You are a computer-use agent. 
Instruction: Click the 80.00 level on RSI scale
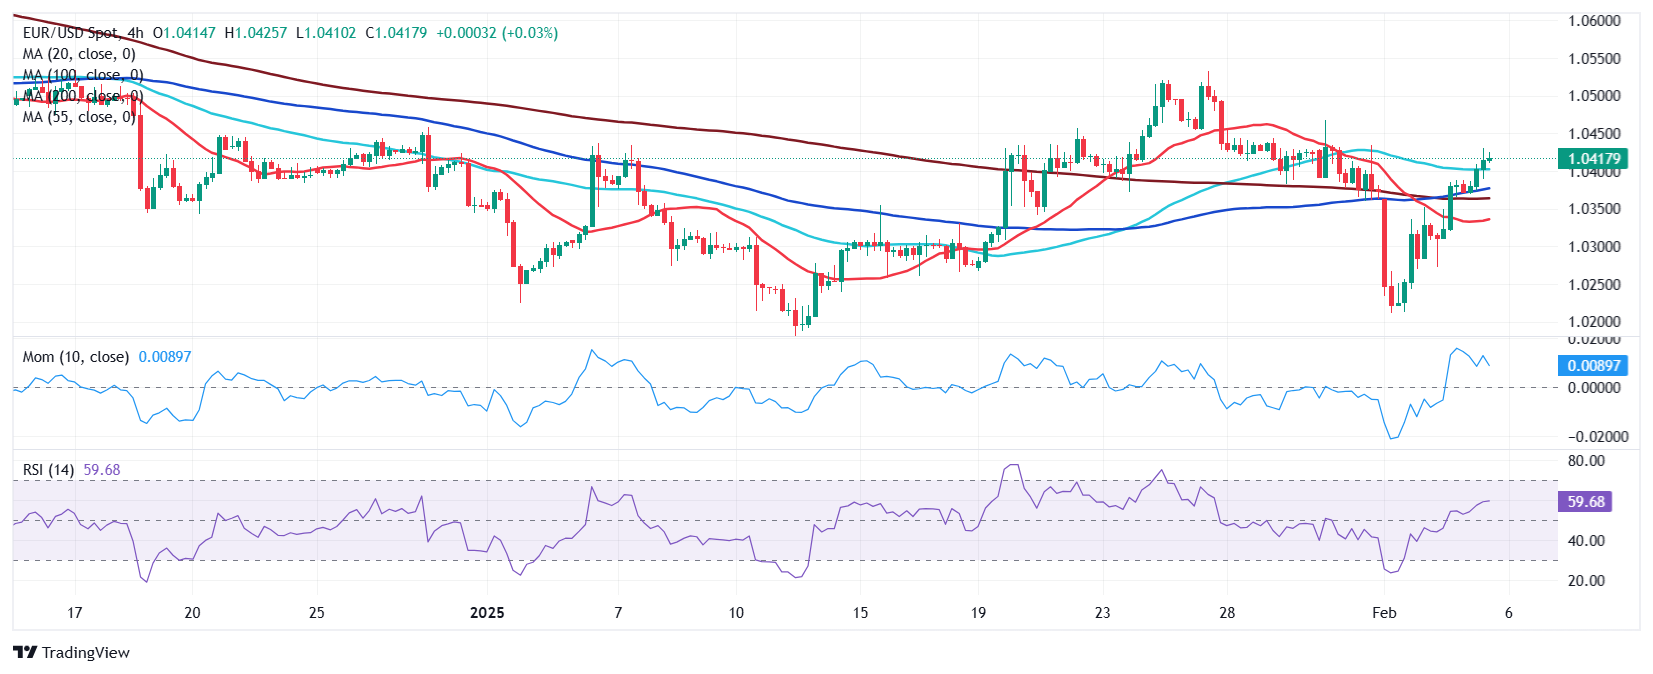[1587, 461]
